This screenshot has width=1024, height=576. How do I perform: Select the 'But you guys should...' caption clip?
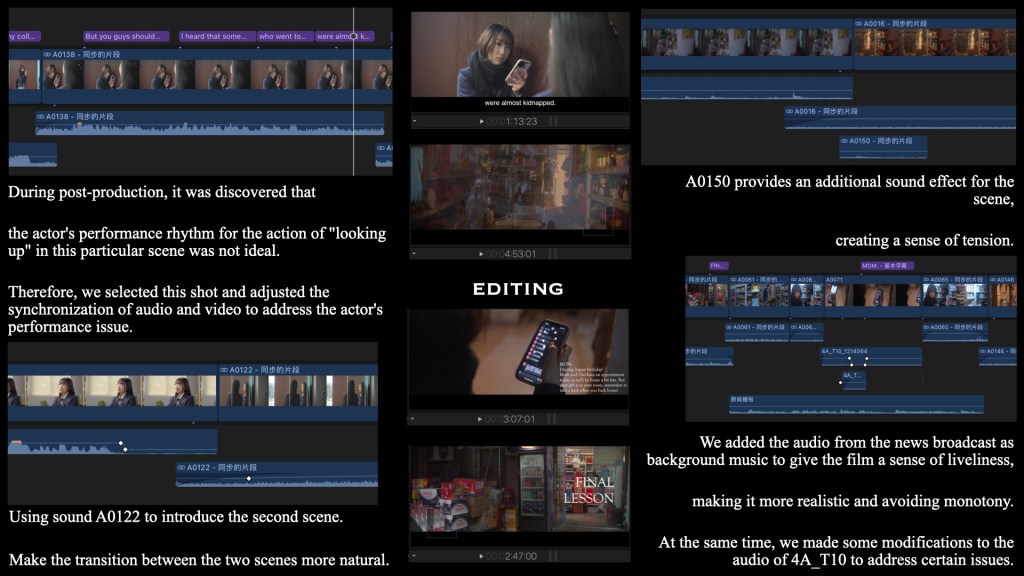tap(125, 36)
